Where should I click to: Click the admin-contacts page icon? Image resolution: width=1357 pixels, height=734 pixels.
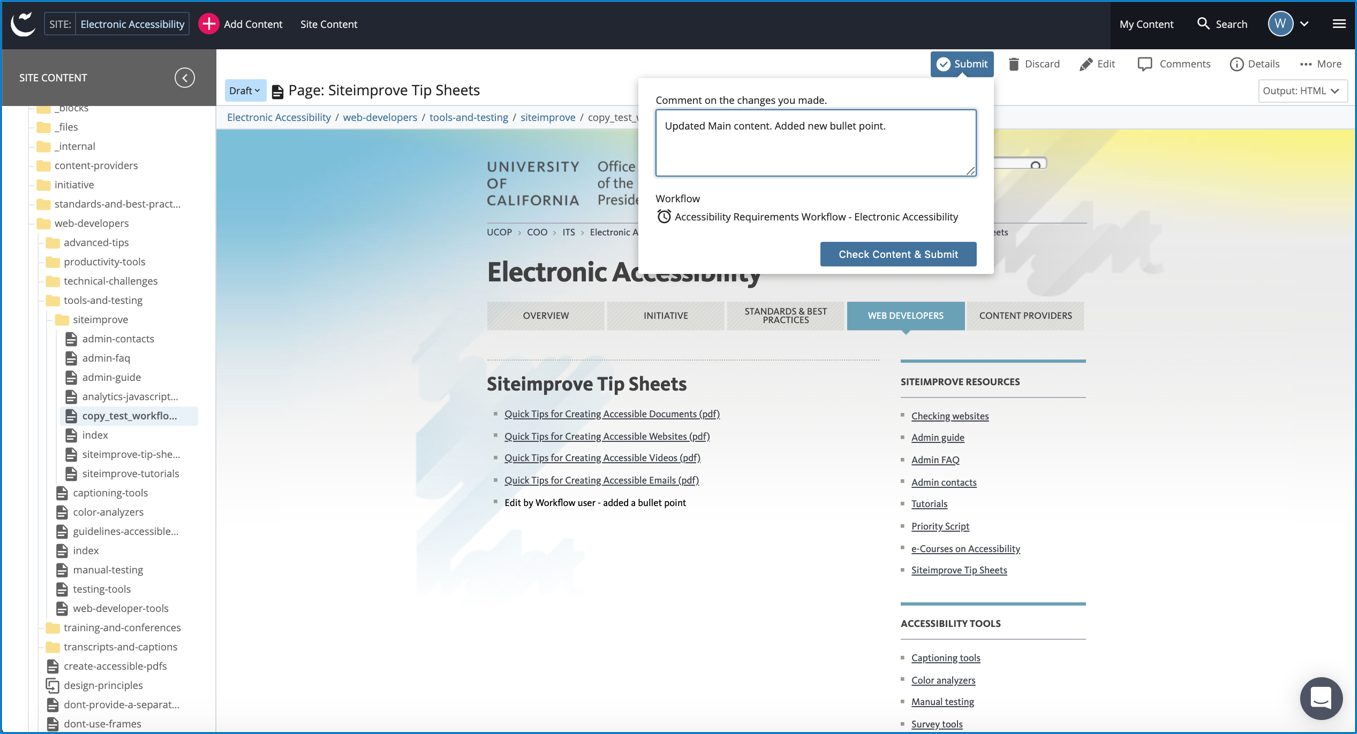[x=71, y=339]
